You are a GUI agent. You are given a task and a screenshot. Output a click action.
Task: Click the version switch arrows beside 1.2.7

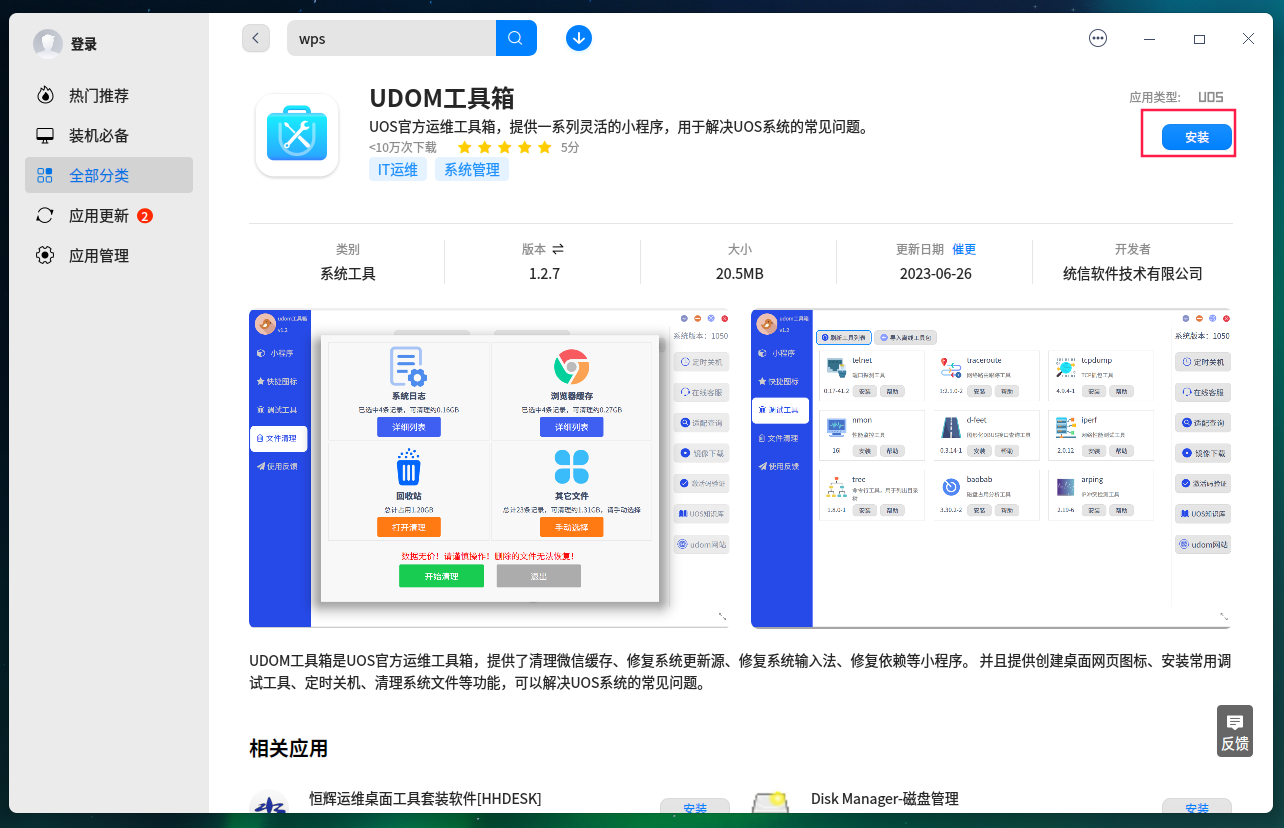click(558, 249)
